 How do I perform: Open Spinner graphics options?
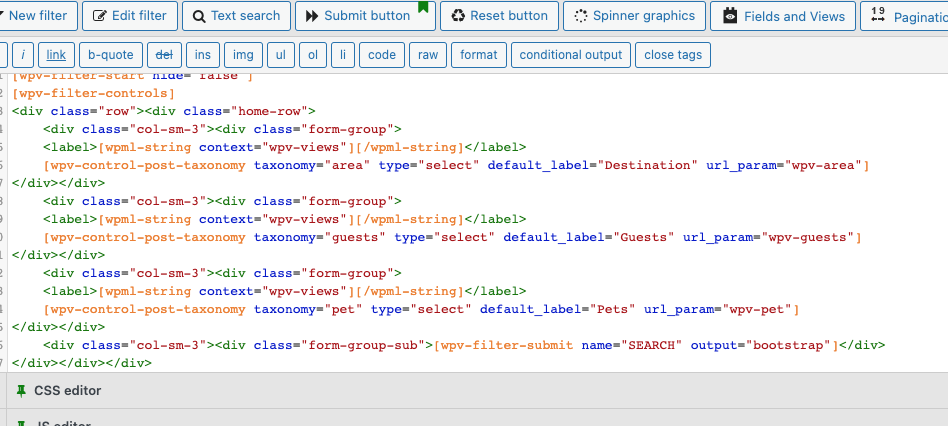coord(634,16)
